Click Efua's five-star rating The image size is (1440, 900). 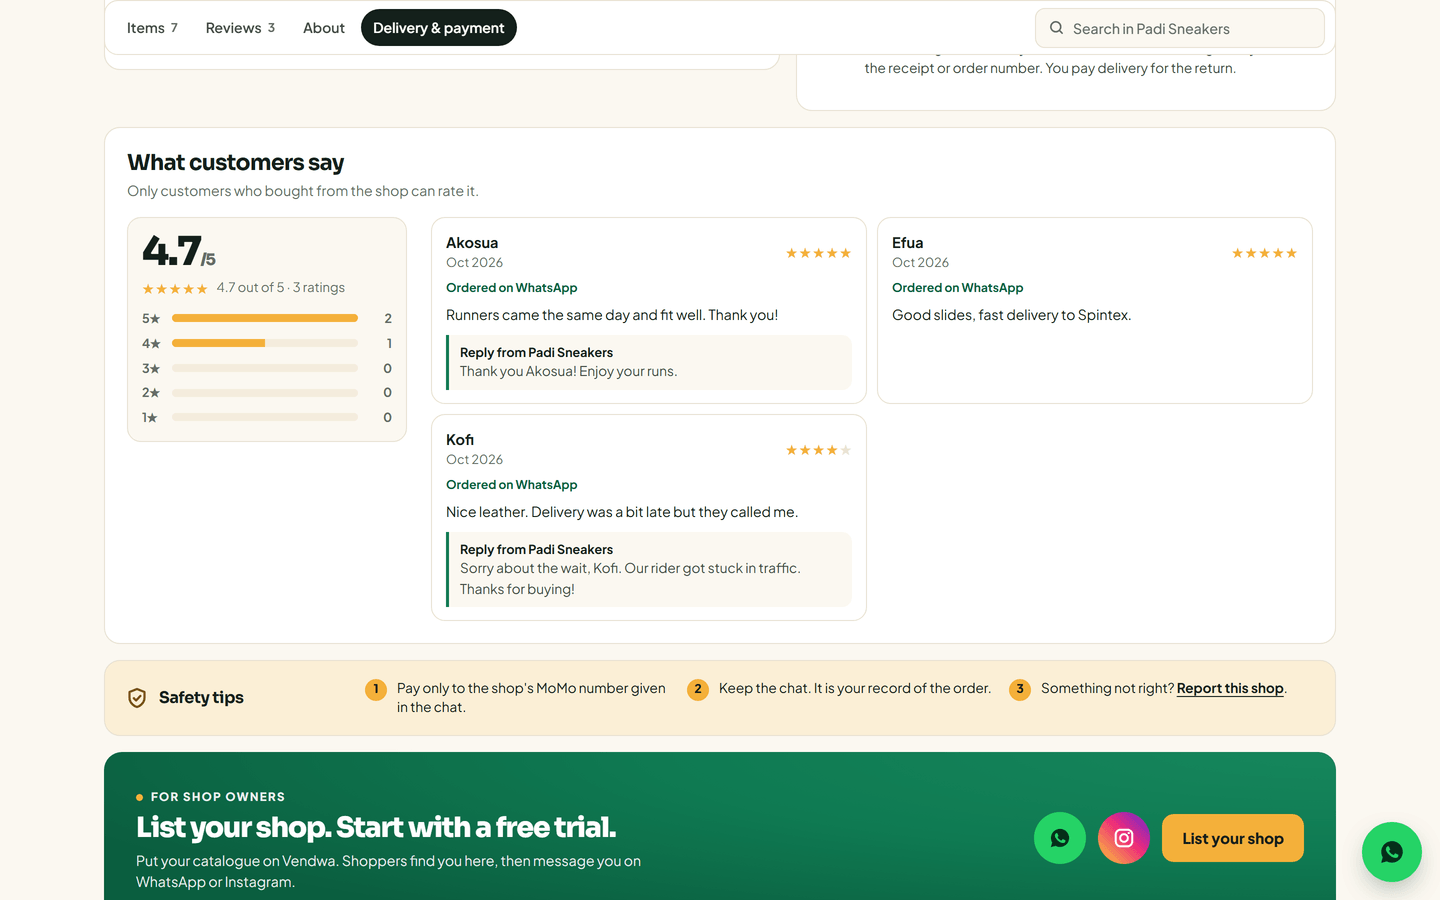point(1264,253)
